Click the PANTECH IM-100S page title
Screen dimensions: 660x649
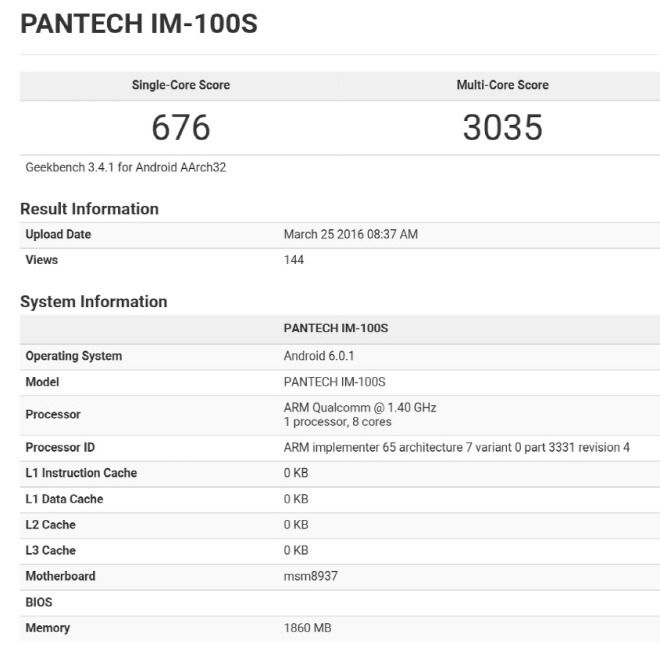(139, 24)
